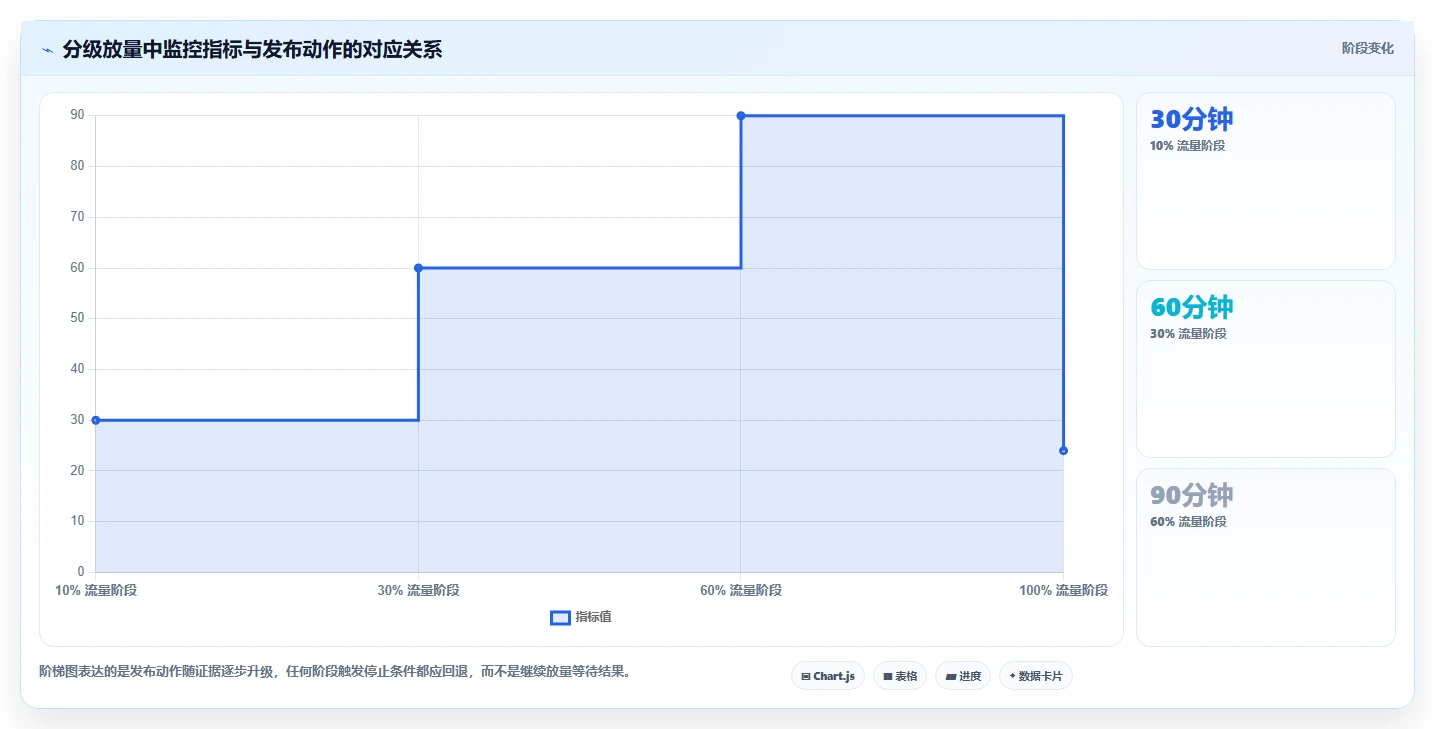Click the 10% 流量阶段 subtitle in 30分钟 card
Image resolution: width=1435 pixels, height=729 pixels.
tap(1187, 145)
